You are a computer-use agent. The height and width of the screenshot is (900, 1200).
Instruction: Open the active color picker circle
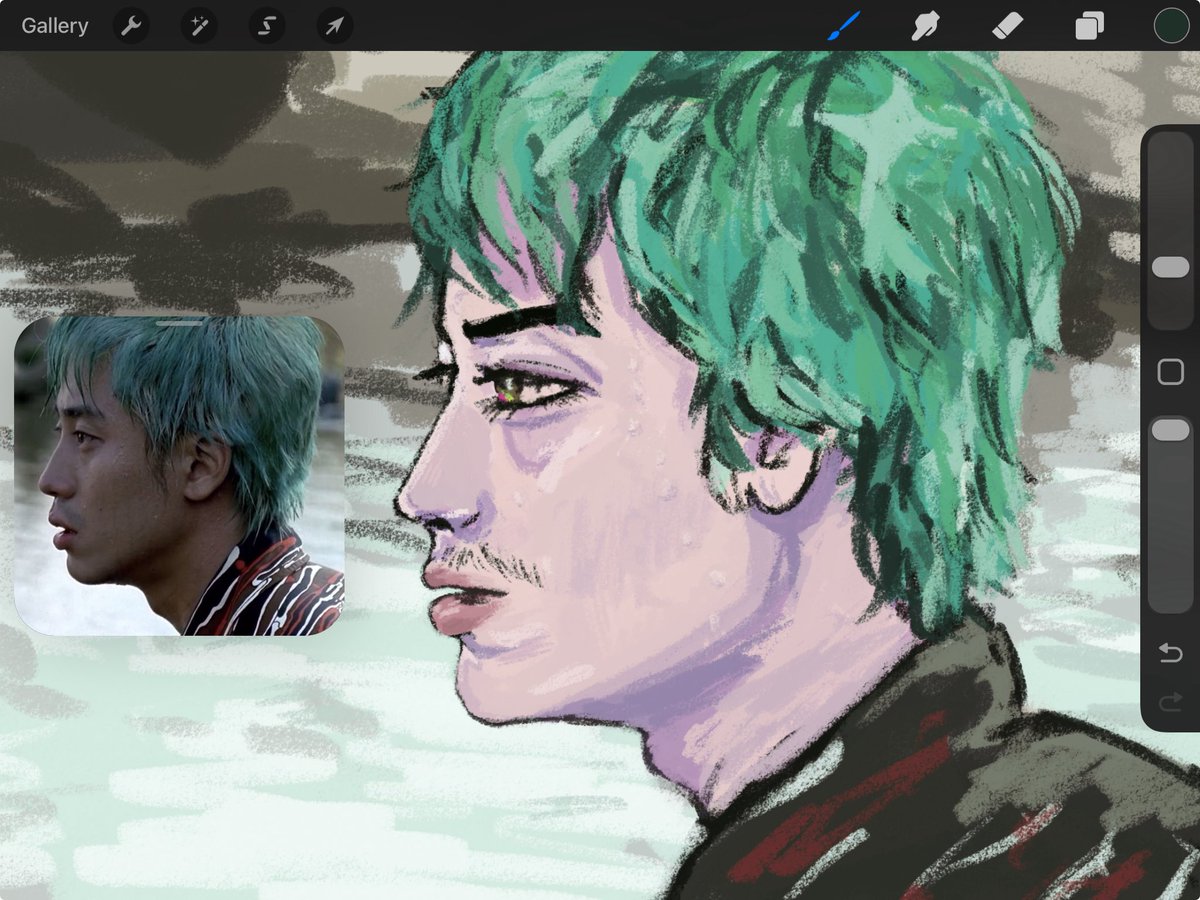[x=1171, y=26]
